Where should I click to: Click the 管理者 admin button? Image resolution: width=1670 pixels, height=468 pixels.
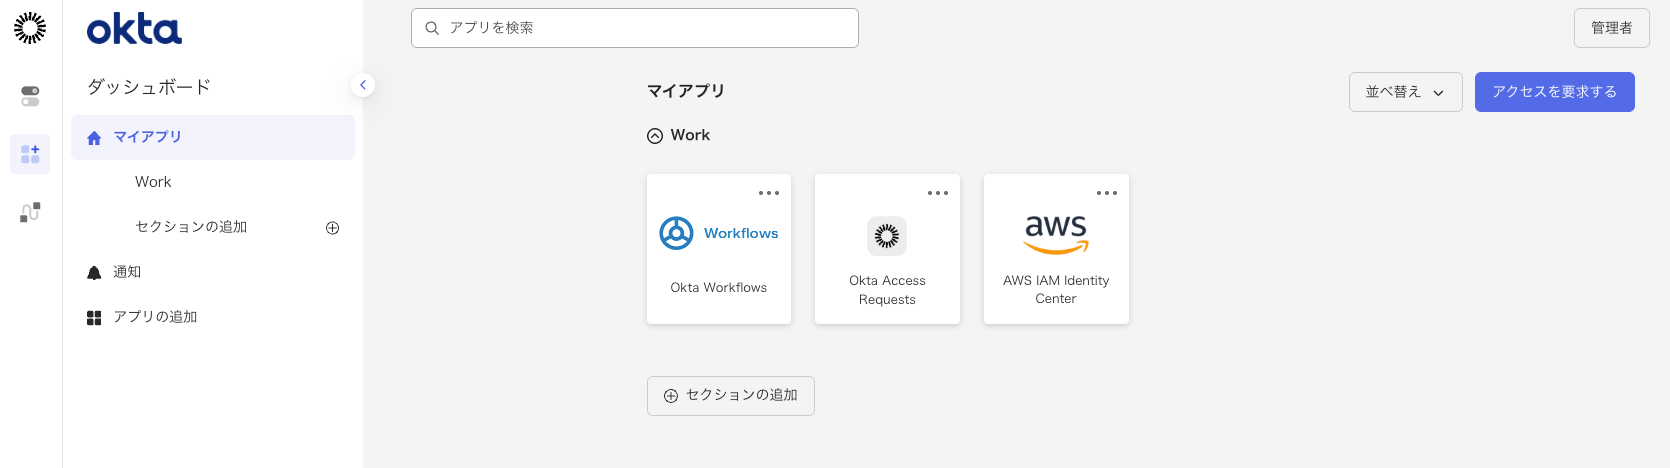pyautogui.click(x=1611, y=28)
